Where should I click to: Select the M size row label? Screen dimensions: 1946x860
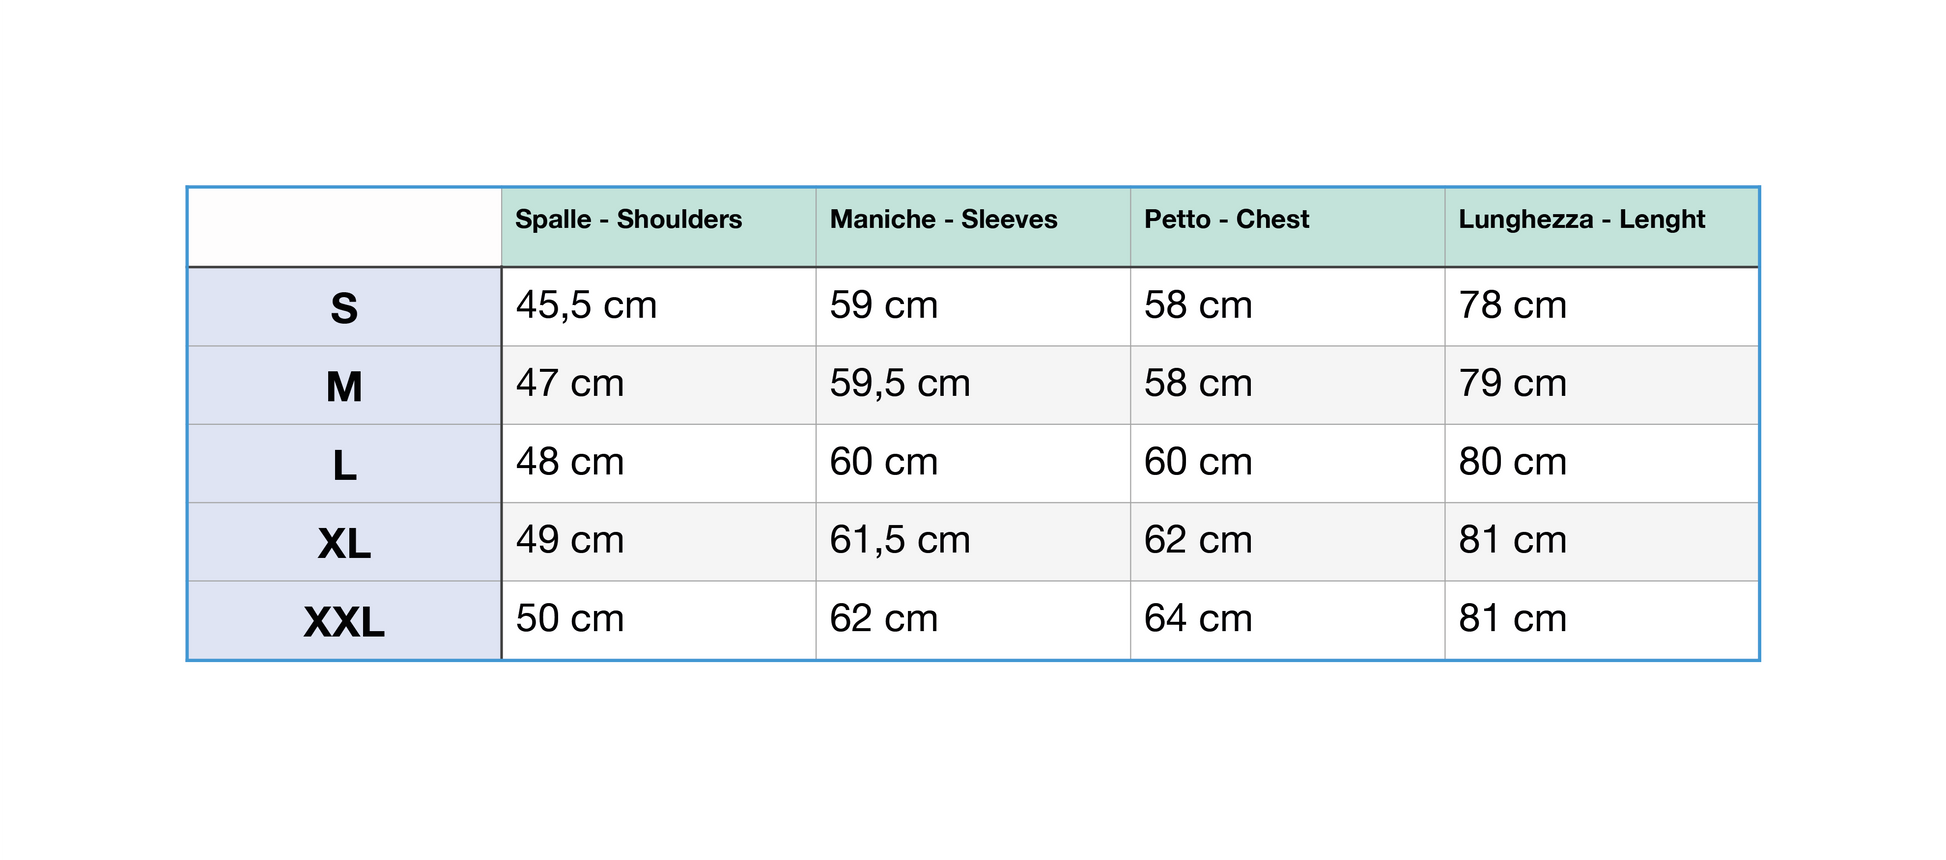pyautogui.click(x=344, y=386)
